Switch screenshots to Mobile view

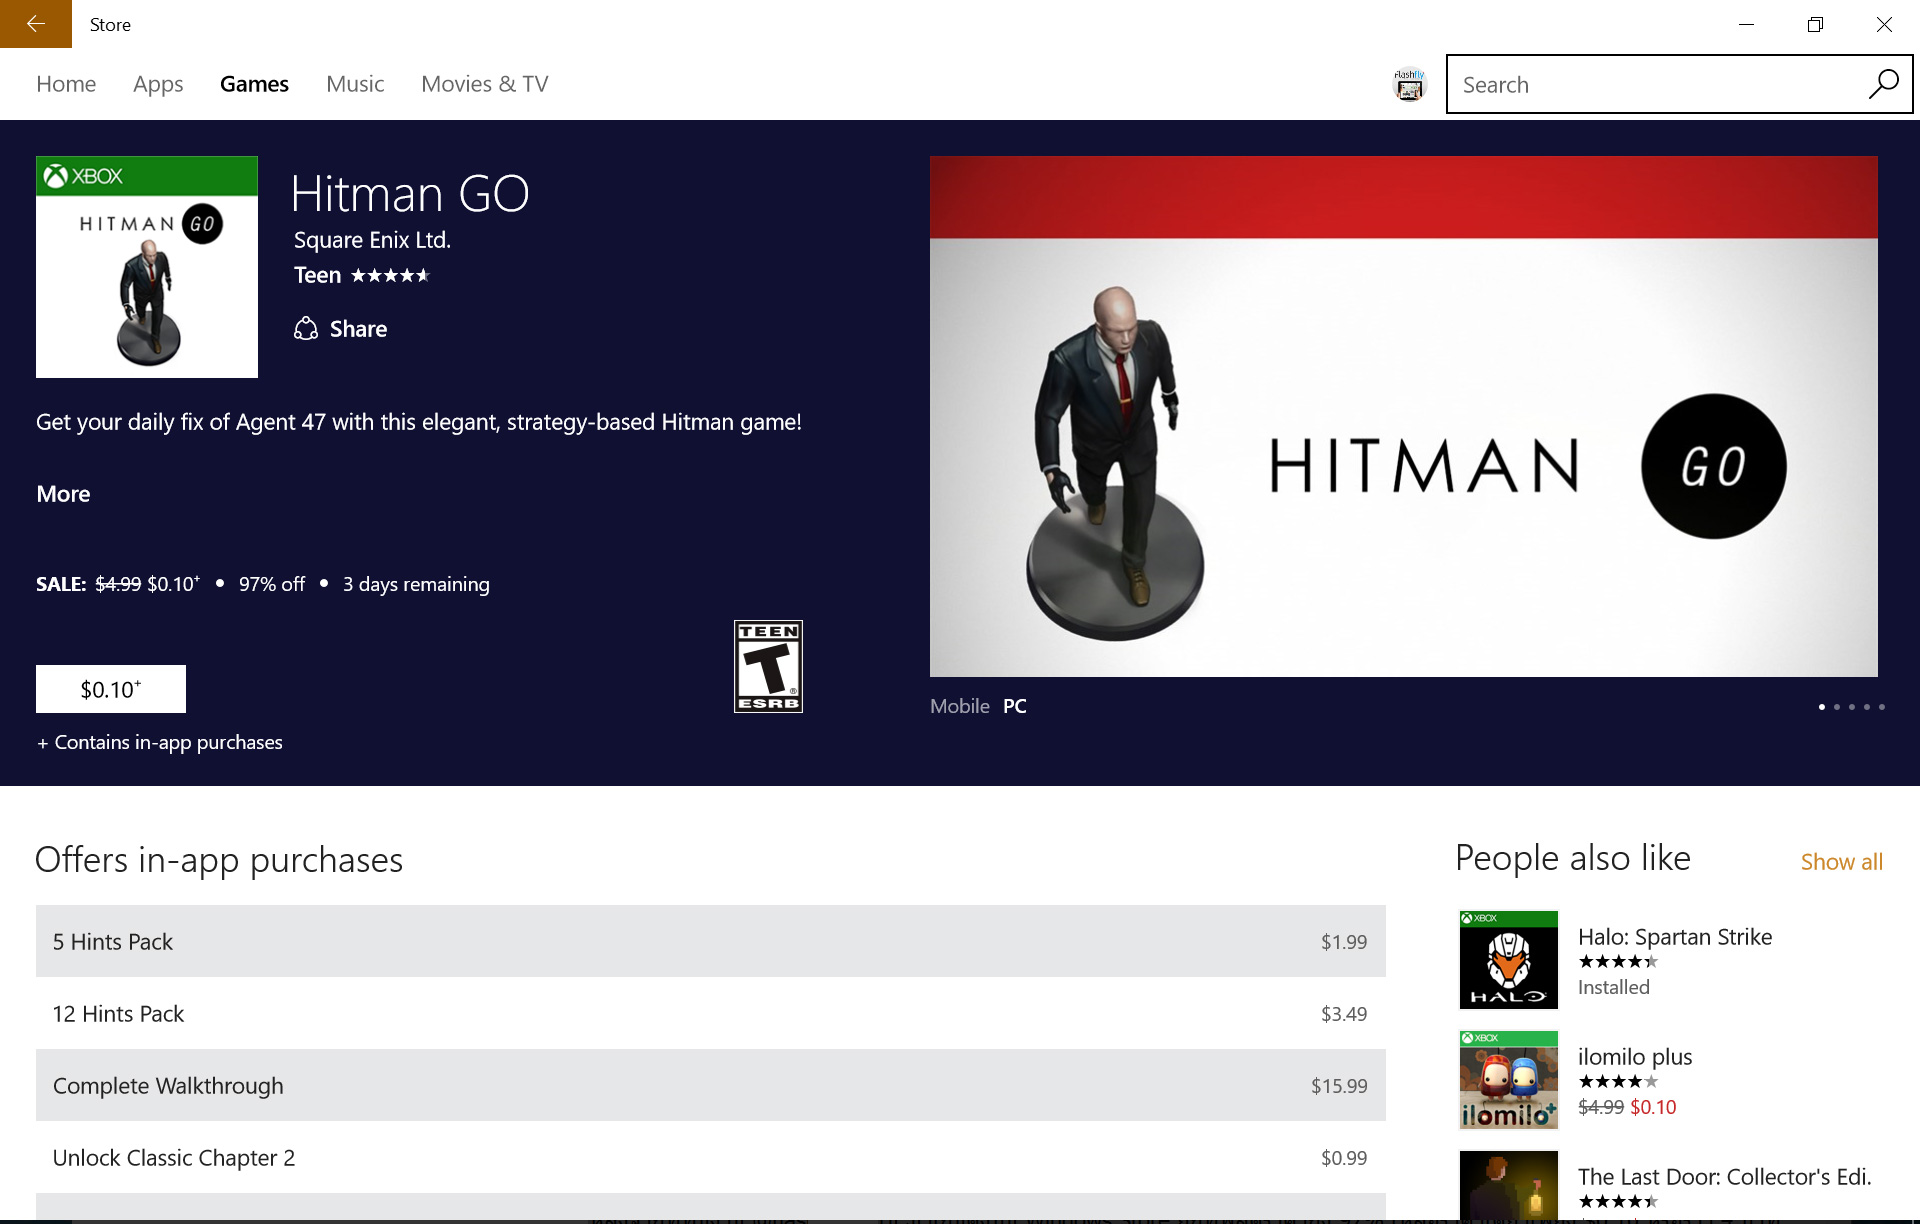tap(959, 706)
